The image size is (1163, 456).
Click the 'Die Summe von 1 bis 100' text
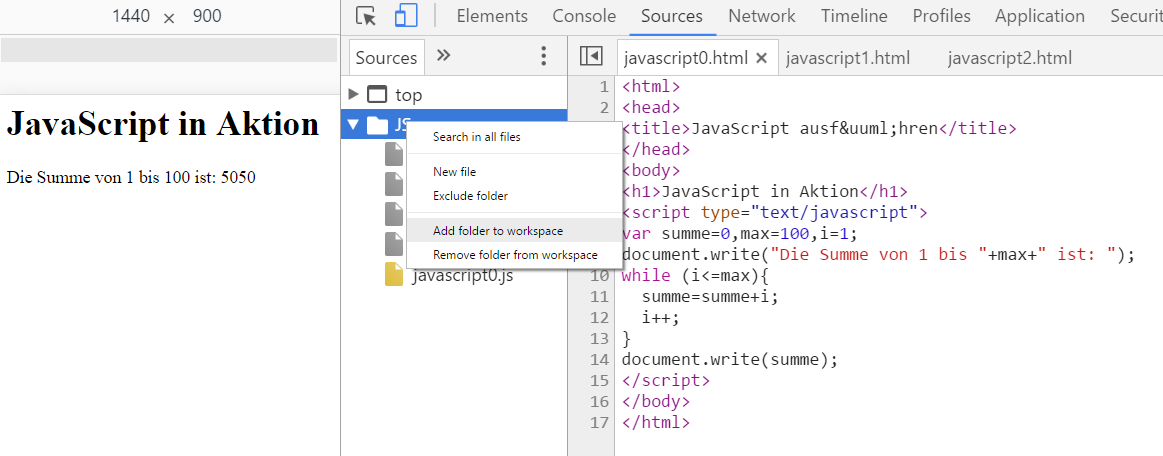click(131, 177)
